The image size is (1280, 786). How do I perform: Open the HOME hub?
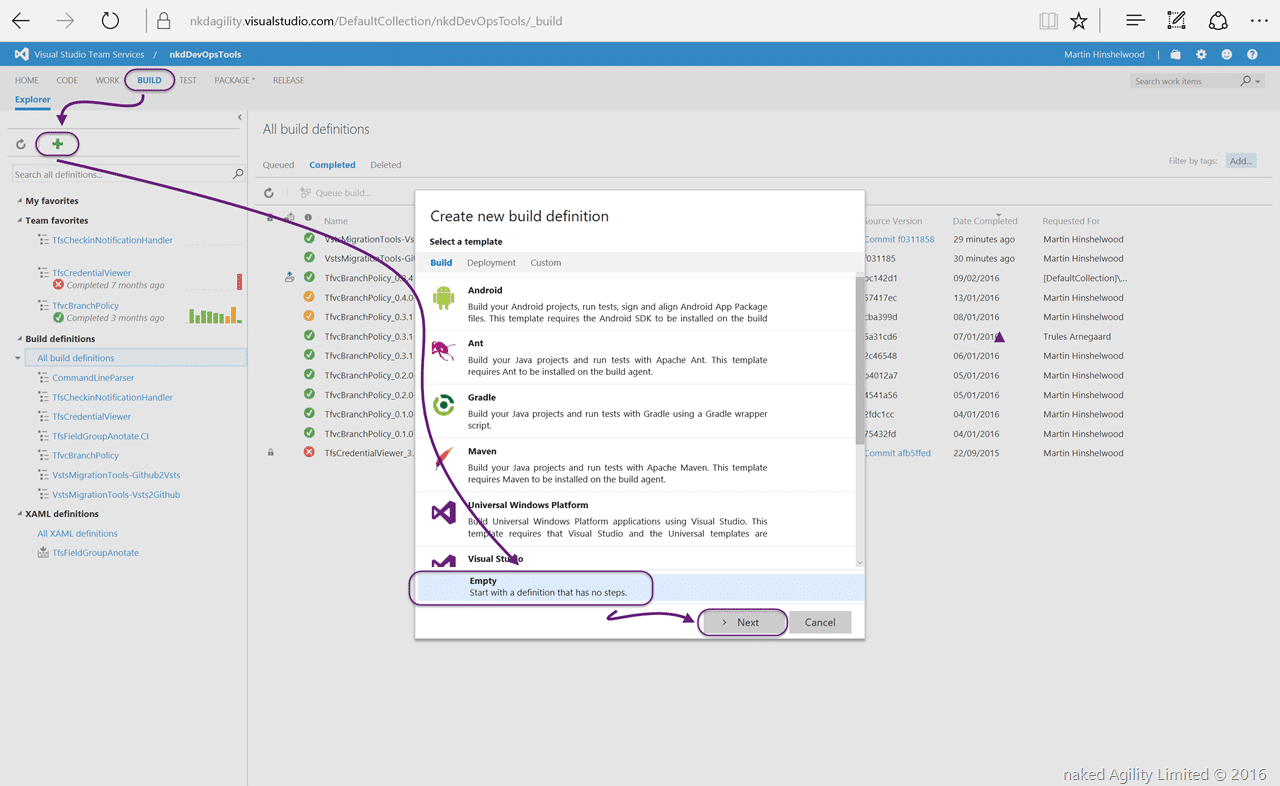click(27, 80)
